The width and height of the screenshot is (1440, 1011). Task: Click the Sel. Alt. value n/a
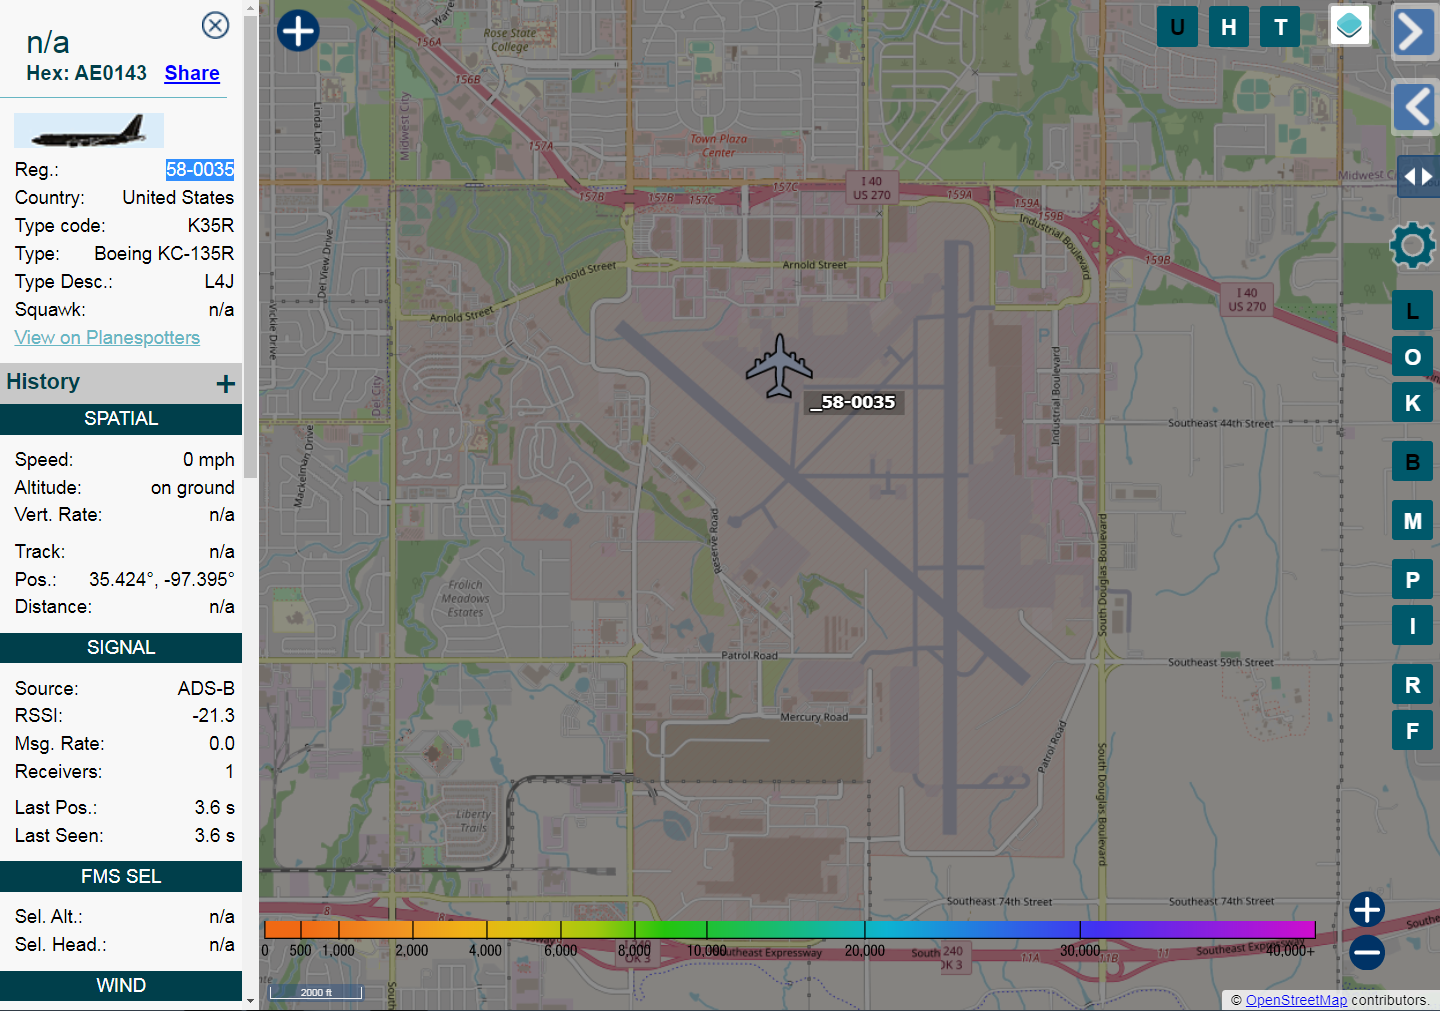click(222, 917)
